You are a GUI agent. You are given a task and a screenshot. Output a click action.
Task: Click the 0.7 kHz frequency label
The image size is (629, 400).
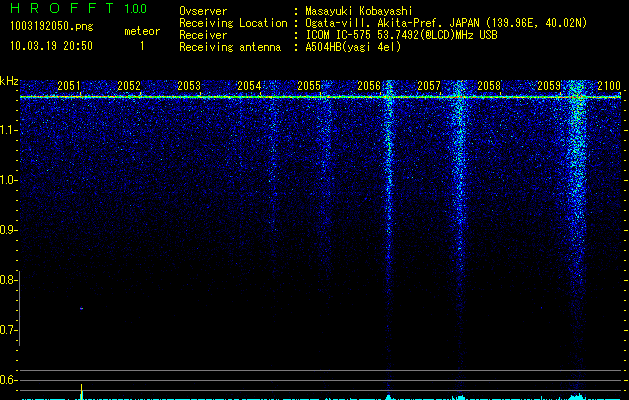[8, 330]
